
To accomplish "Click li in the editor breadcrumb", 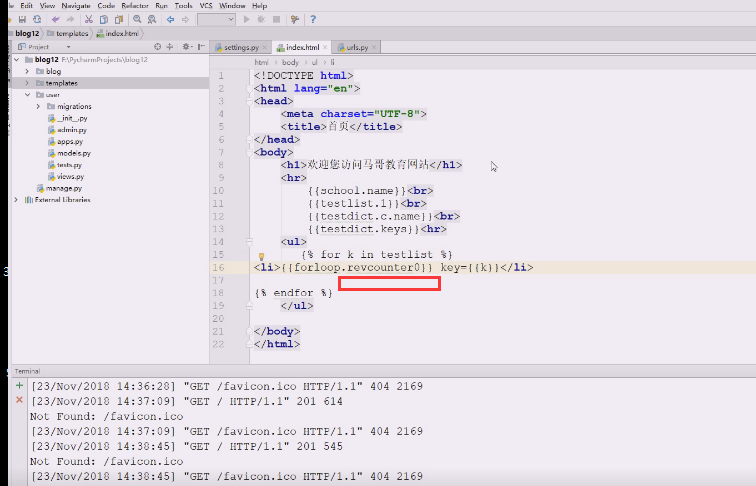I will pos(332,62).
